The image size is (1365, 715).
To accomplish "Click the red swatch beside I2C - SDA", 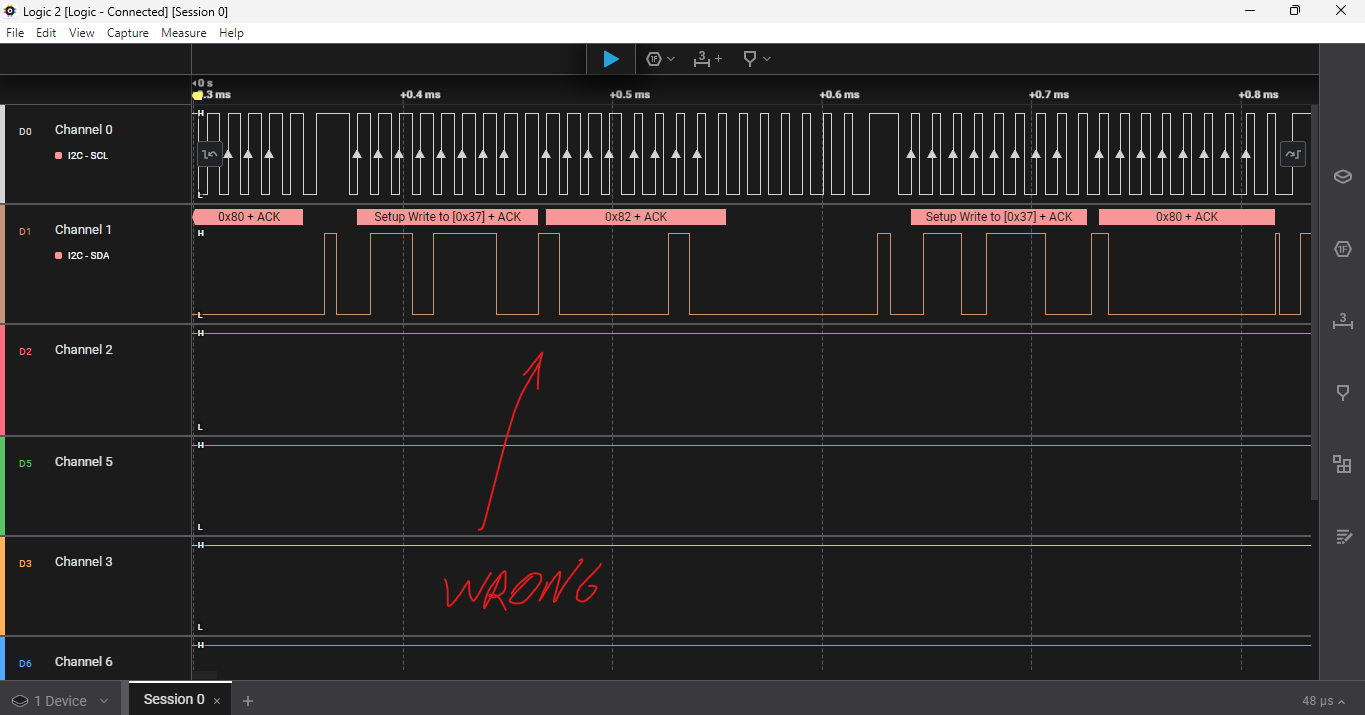I will pos(58,255).
